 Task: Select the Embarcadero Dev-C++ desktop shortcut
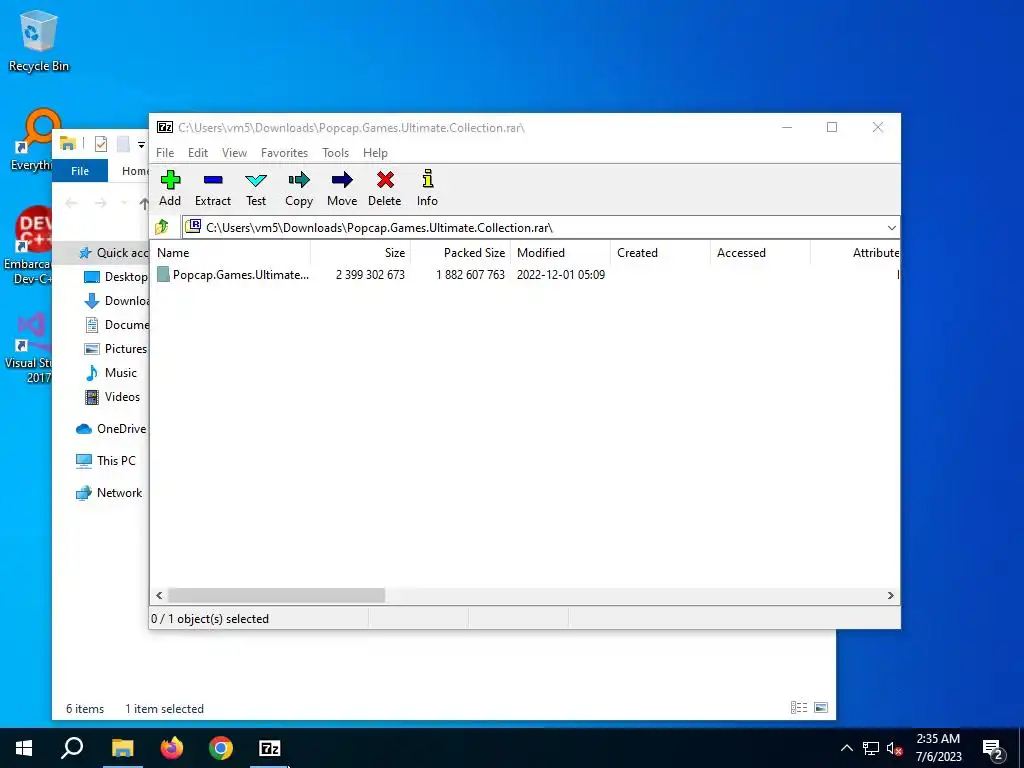[x=27, y=246]
